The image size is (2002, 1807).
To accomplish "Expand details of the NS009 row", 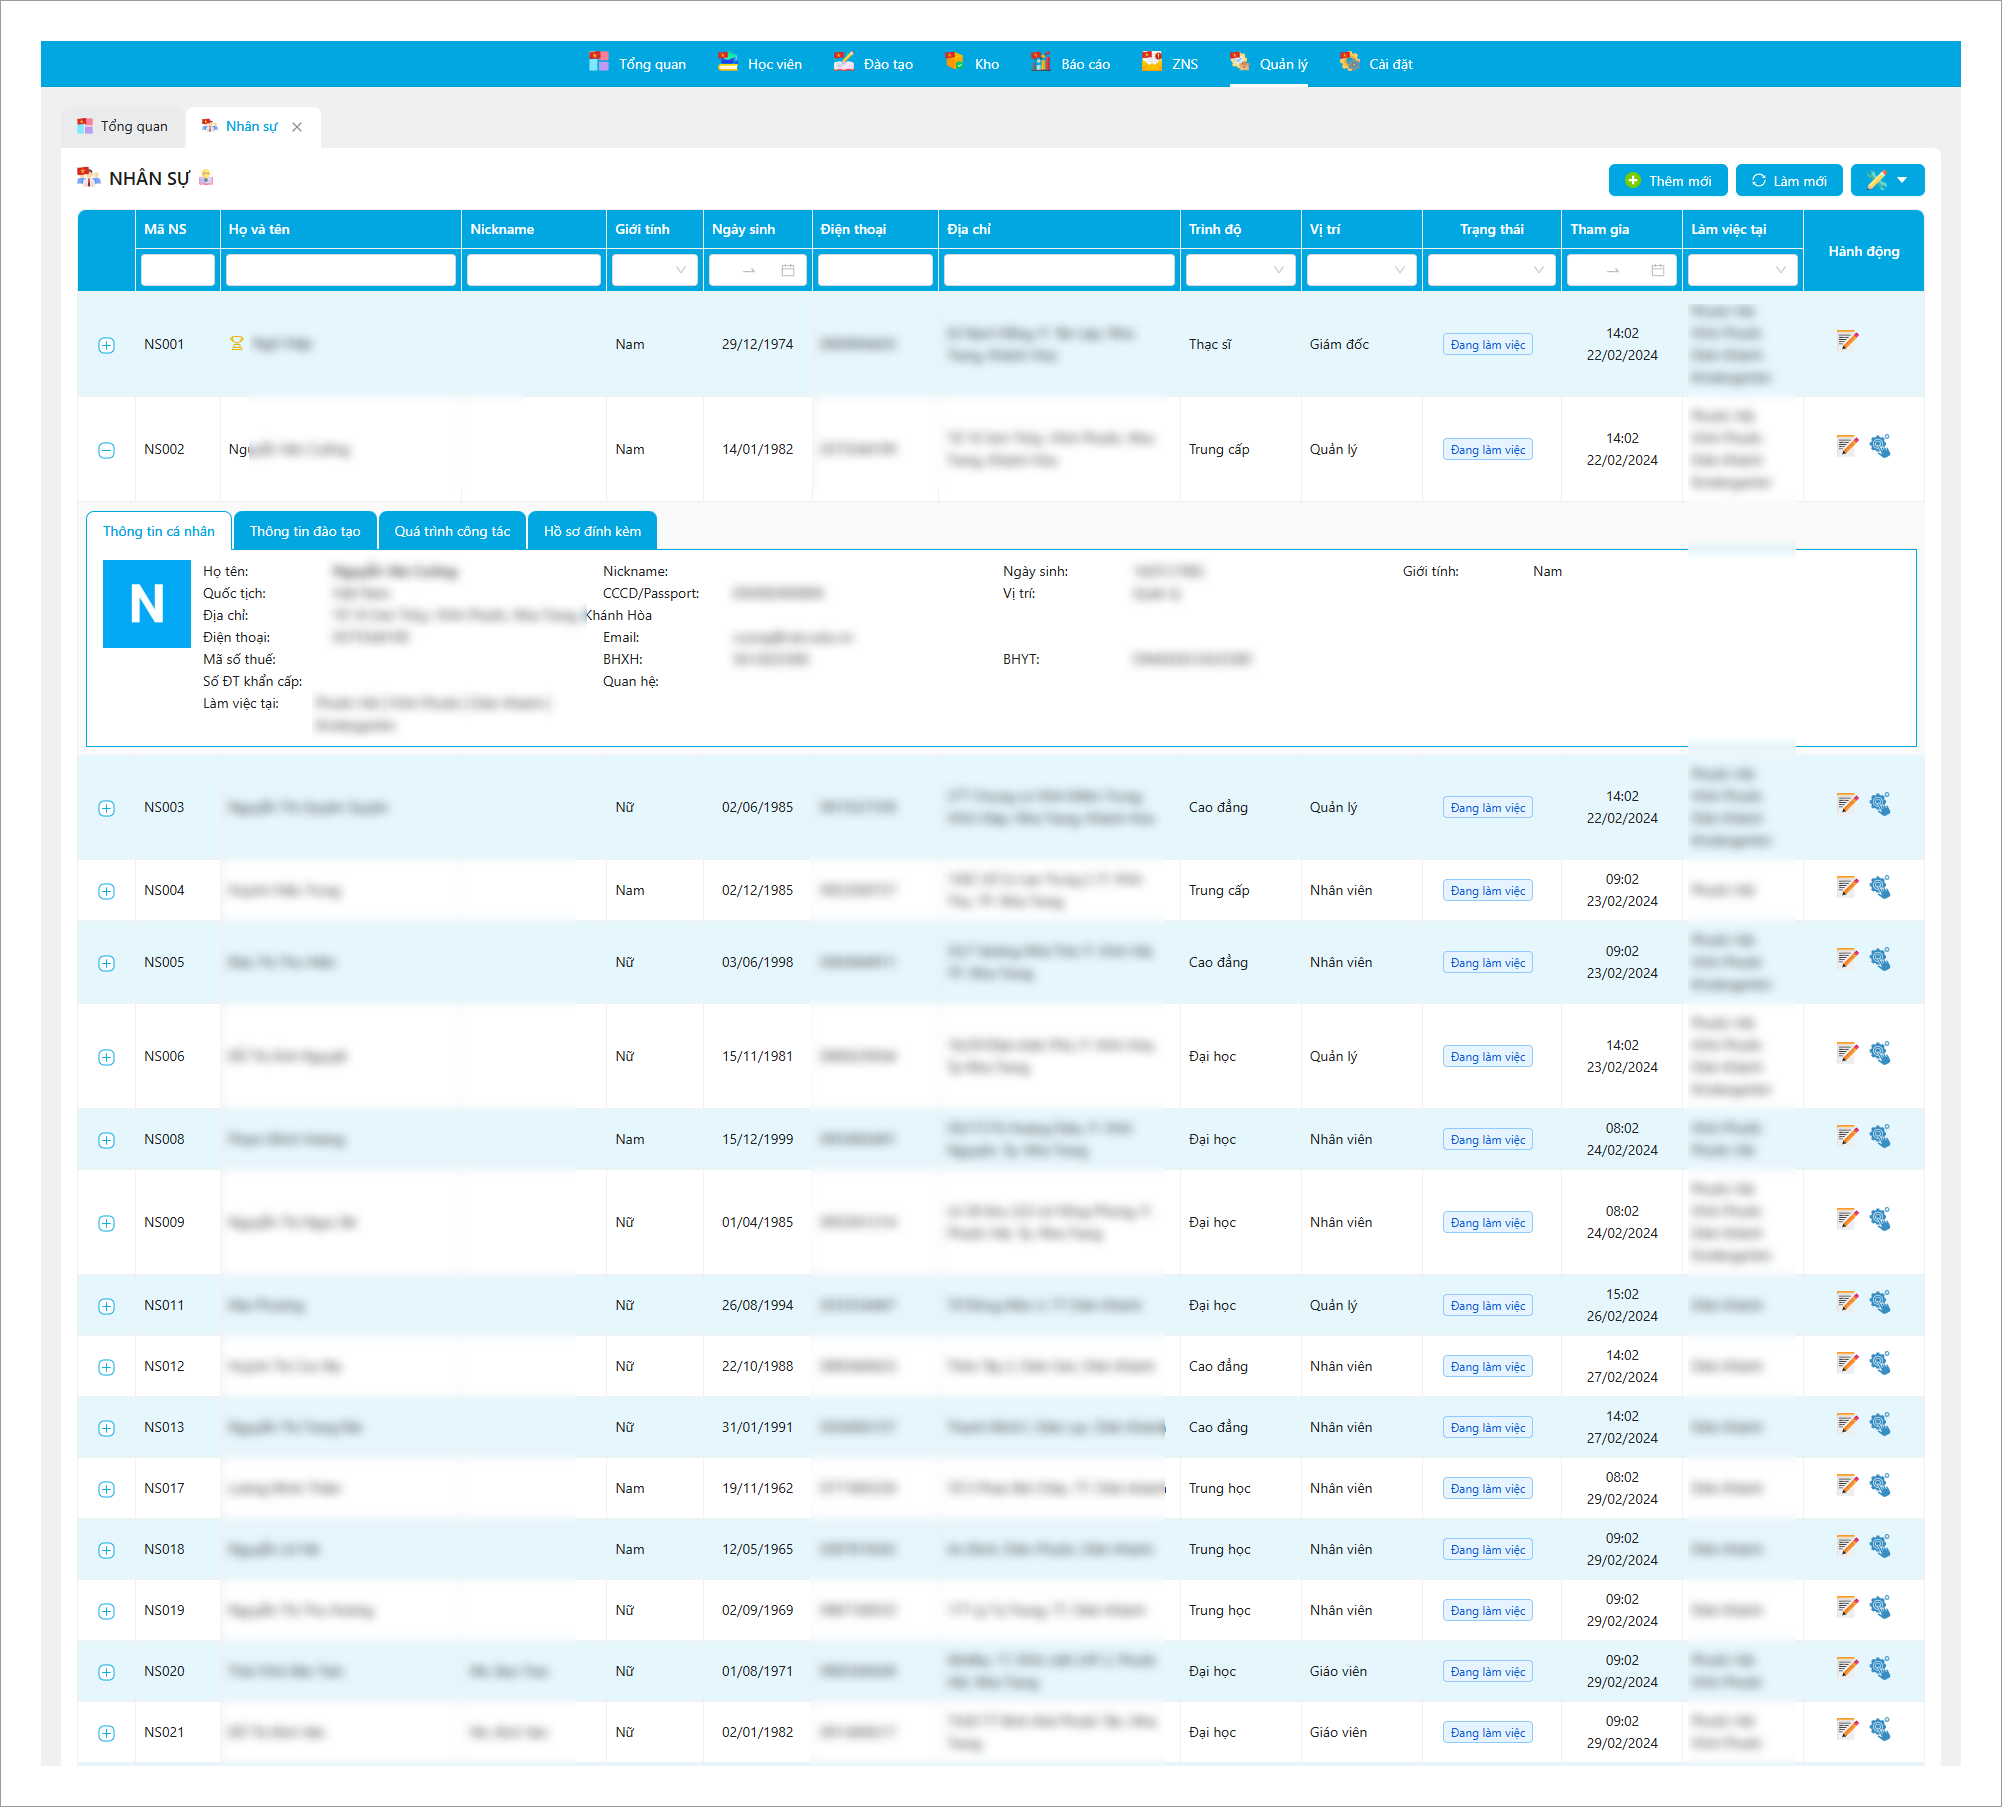I will click(x=106, y=1223).
